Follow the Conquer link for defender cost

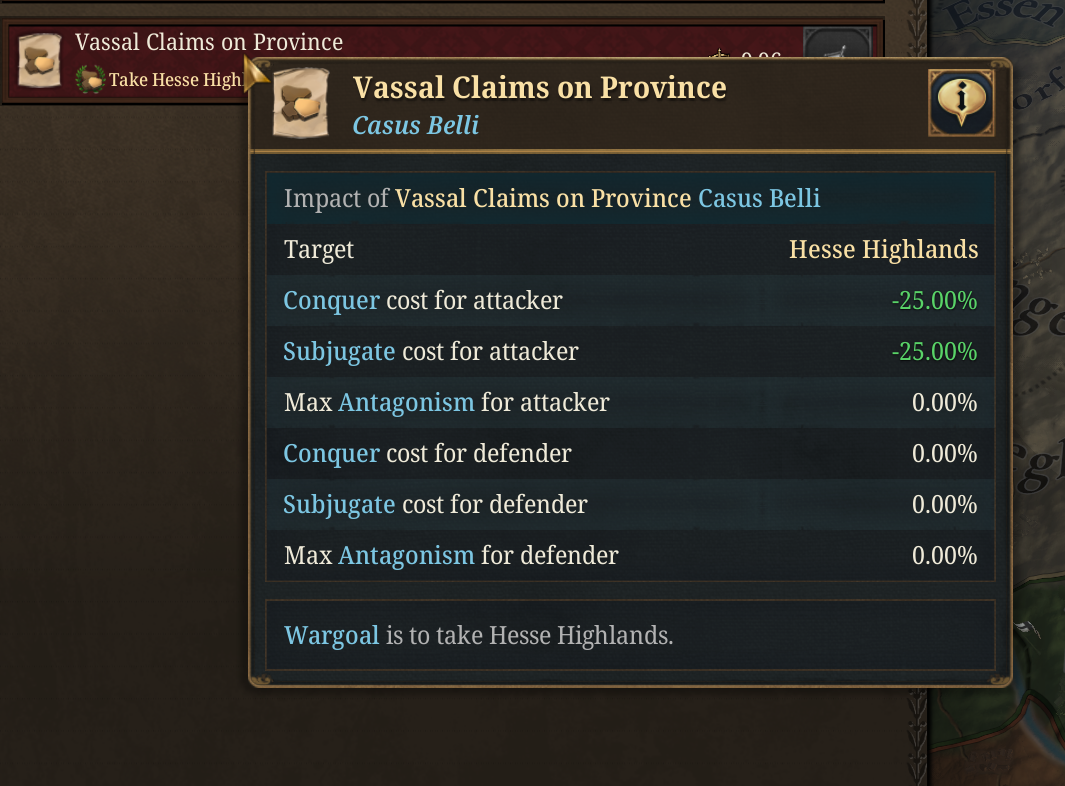(x=331, y=454)
